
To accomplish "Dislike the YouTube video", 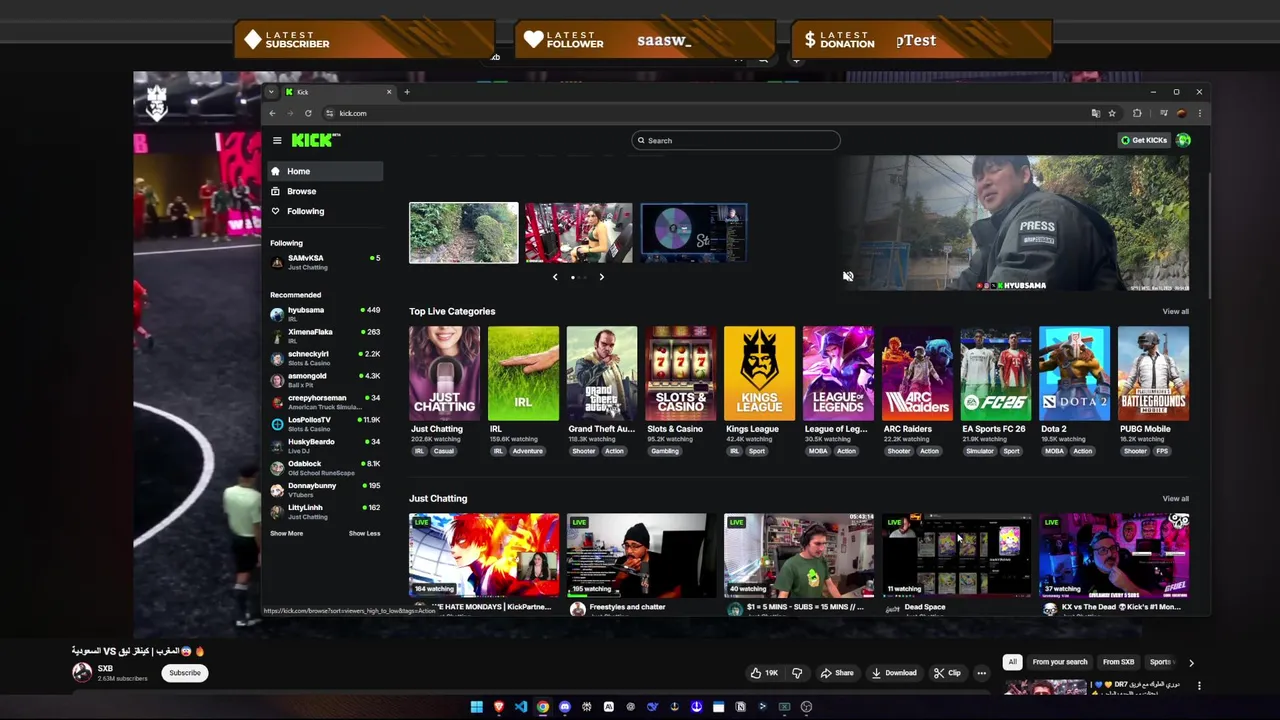I will [797, 673].
